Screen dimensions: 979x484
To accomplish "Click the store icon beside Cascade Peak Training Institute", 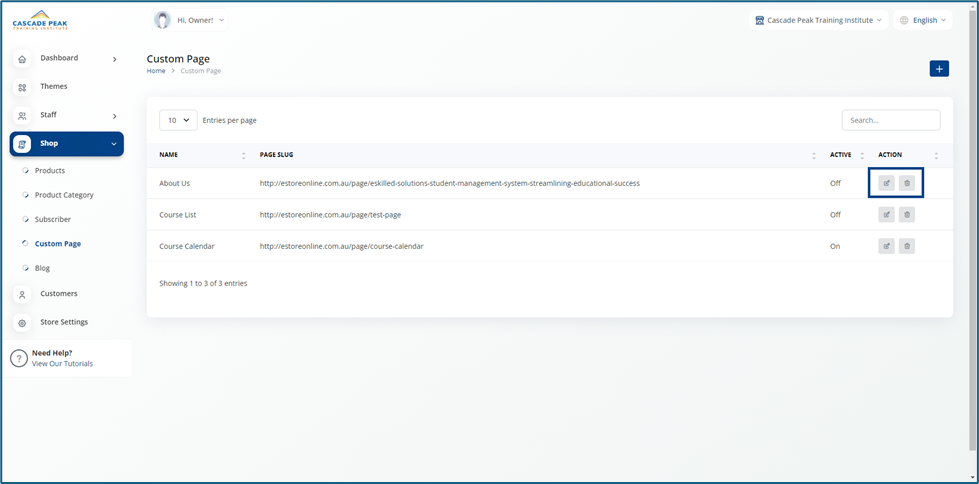I will pos(759,20).
